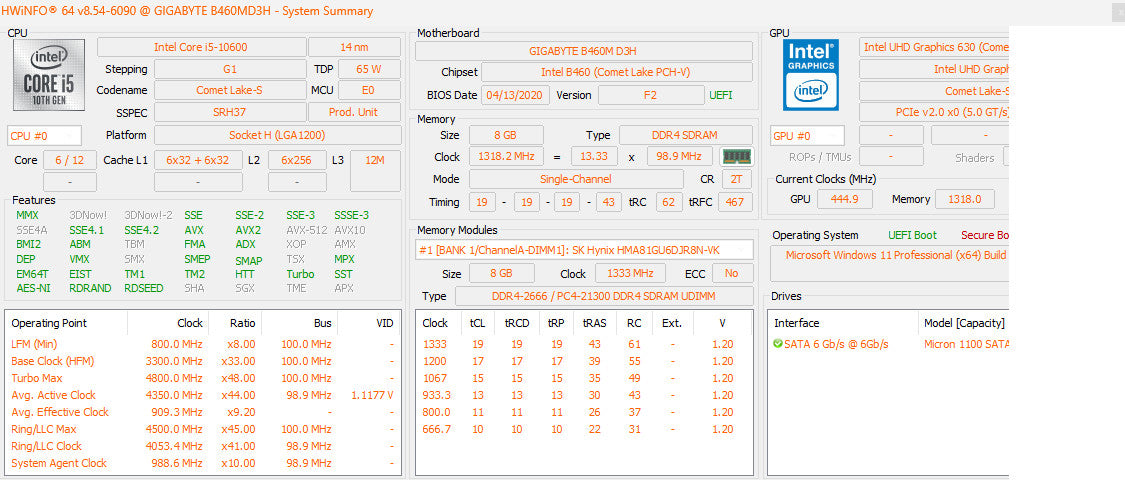Click the Intel Core i5 10th Gen logo
Image resolution: width=1125 pixels, height=480 pixels.
pos(49,75)
